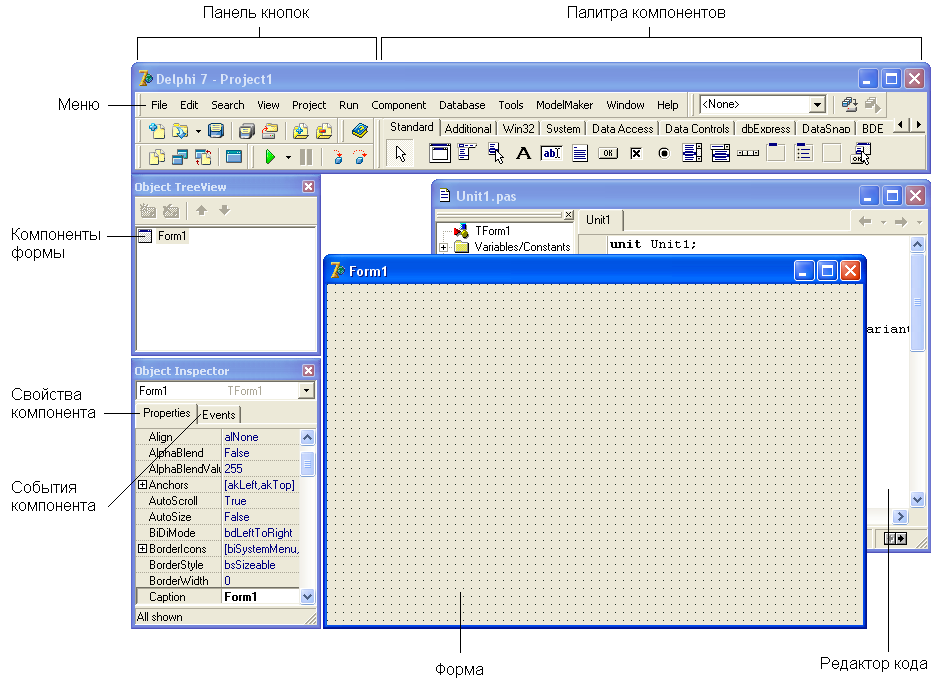Viewport: 950px width, 681px height.
Task: Switch to the Data Access palette tab
Action: coord(622,128)
